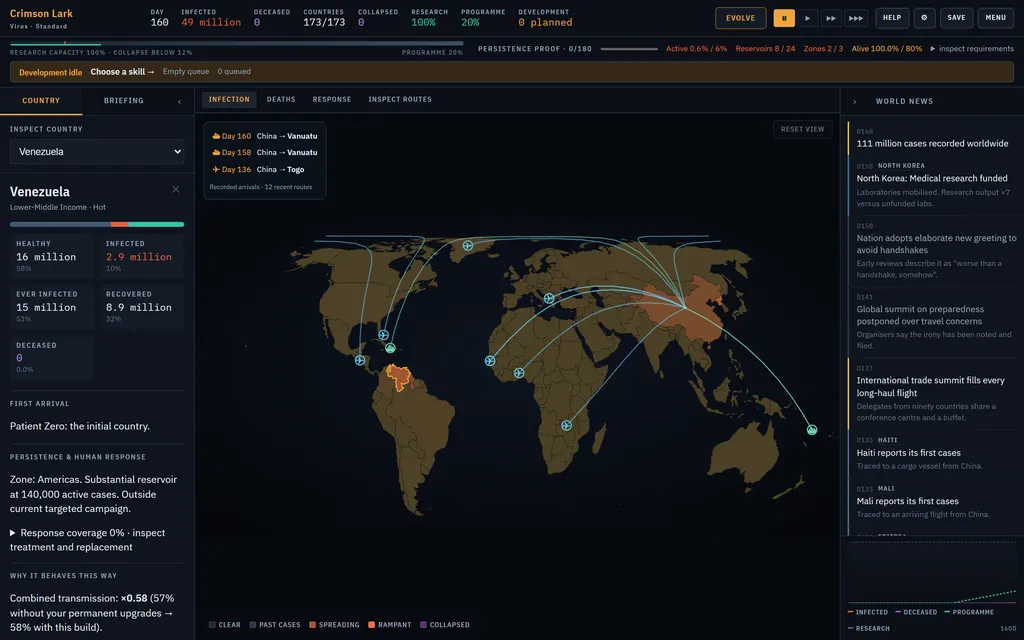Collapse the left country panel

(x=180, y=101)
